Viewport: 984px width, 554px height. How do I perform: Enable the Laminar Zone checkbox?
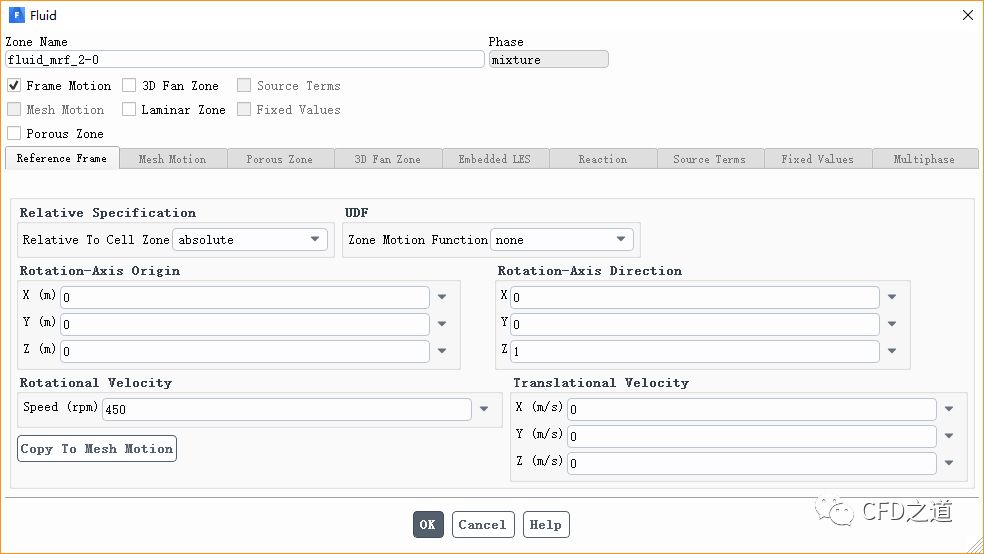(x=129, y=110)
